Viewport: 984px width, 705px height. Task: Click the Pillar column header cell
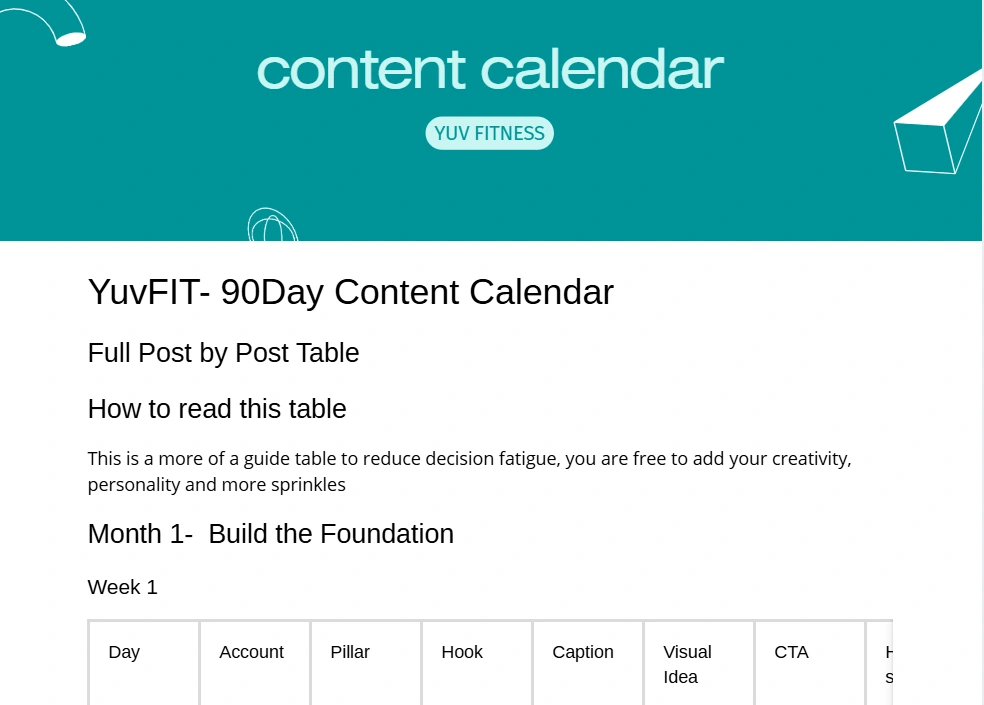pyautogui.click(x=366, y=663)
